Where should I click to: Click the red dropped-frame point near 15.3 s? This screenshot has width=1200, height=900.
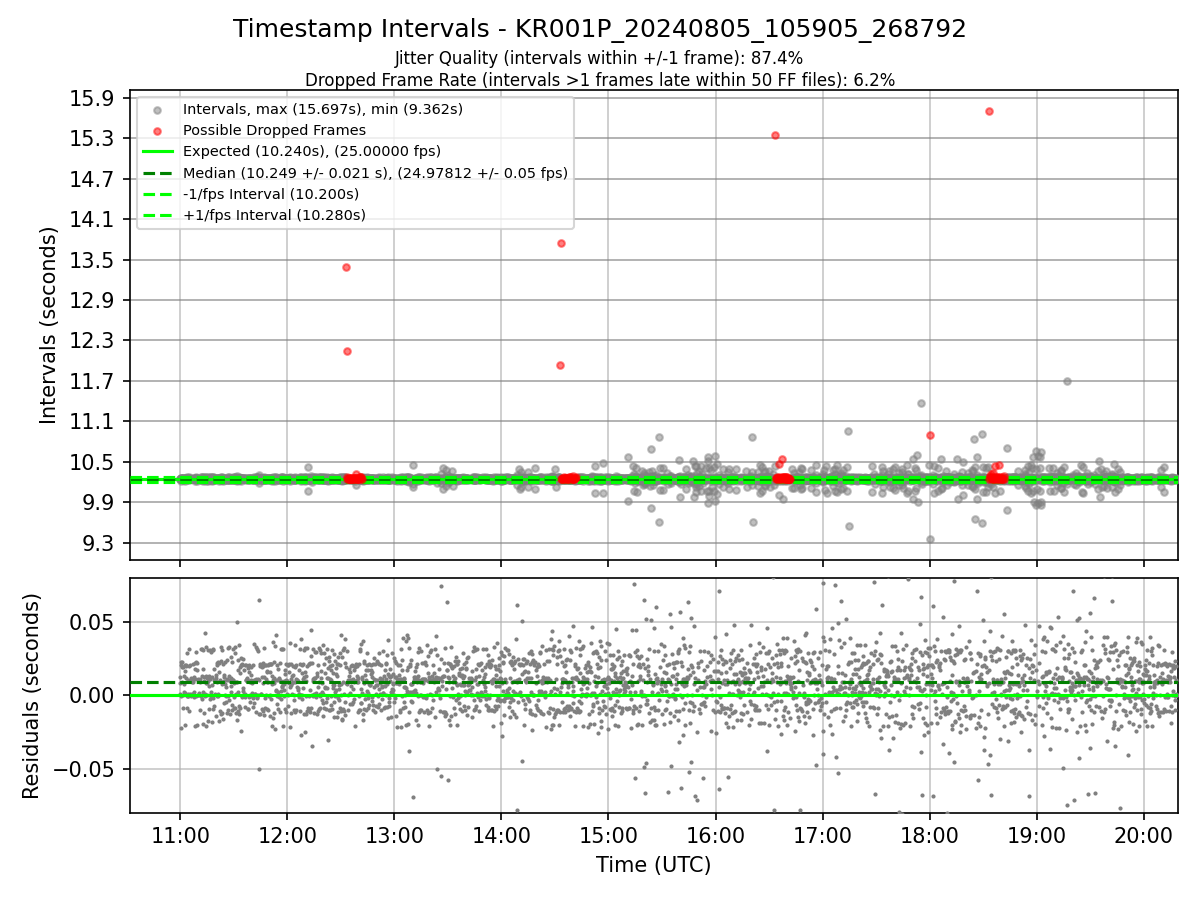[775, 135]
